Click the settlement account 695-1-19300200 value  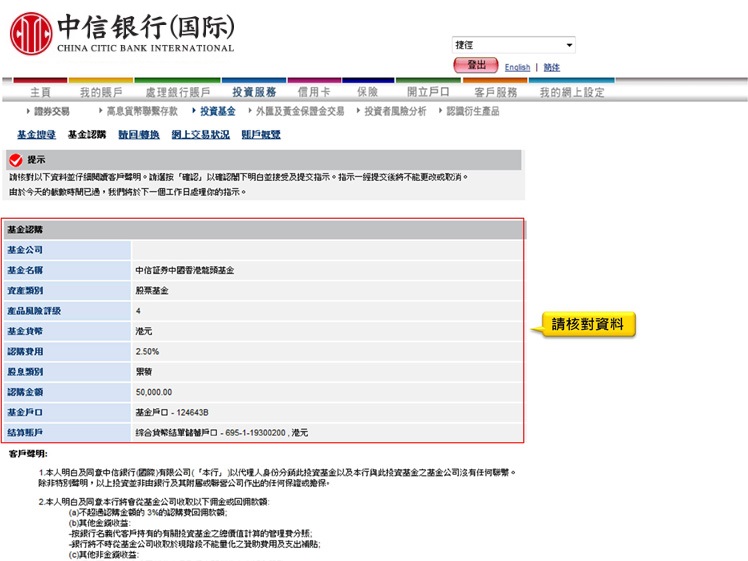(x=221, y=433)
